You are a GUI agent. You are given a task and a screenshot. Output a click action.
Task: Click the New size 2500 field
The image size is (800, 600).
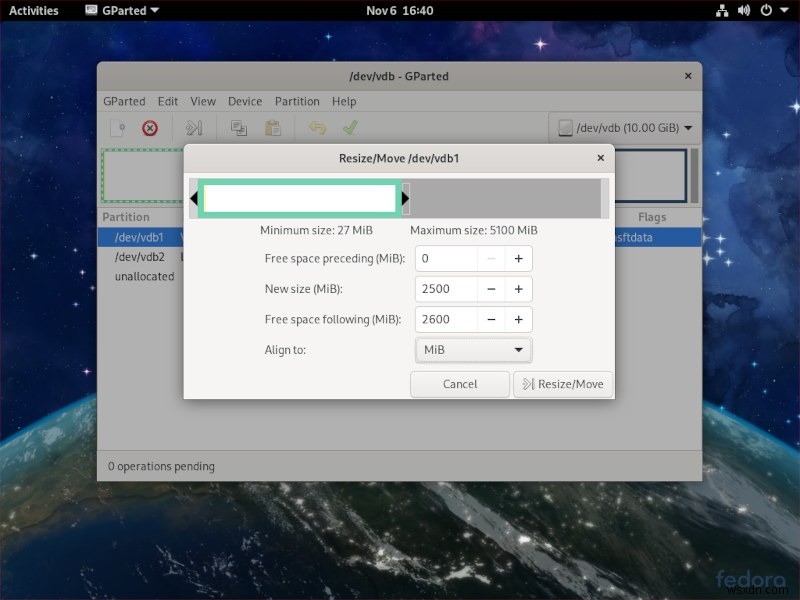(x=446, y=289)
